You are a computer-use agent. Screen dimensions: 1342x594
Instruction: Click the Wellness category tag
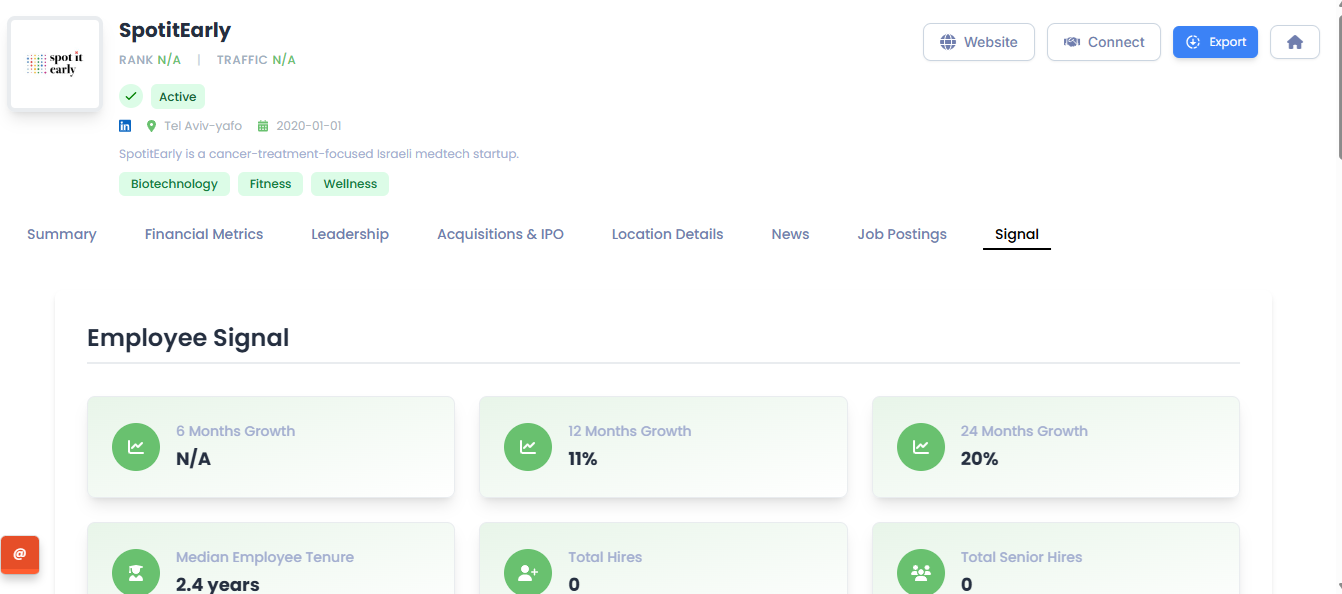350,184
